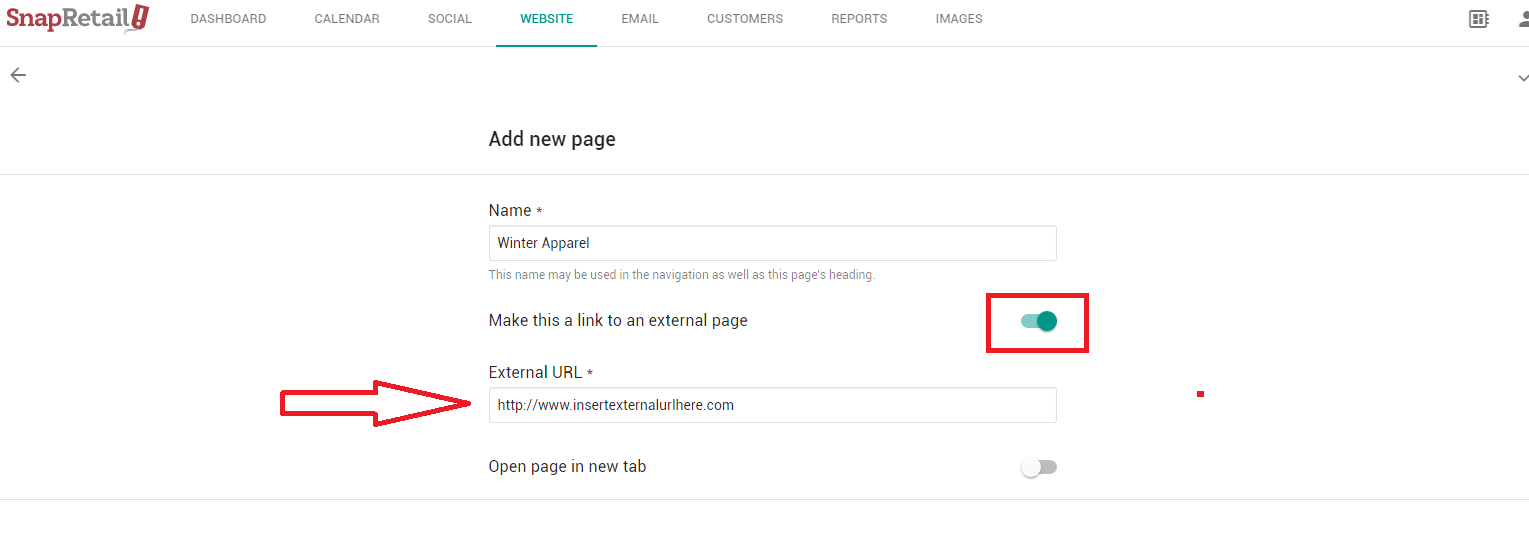Toggle off the external page link switch
Image resolution: width=1529 pixels, height=545 pixels.
pyautogui.click(x=1039, y=321)
